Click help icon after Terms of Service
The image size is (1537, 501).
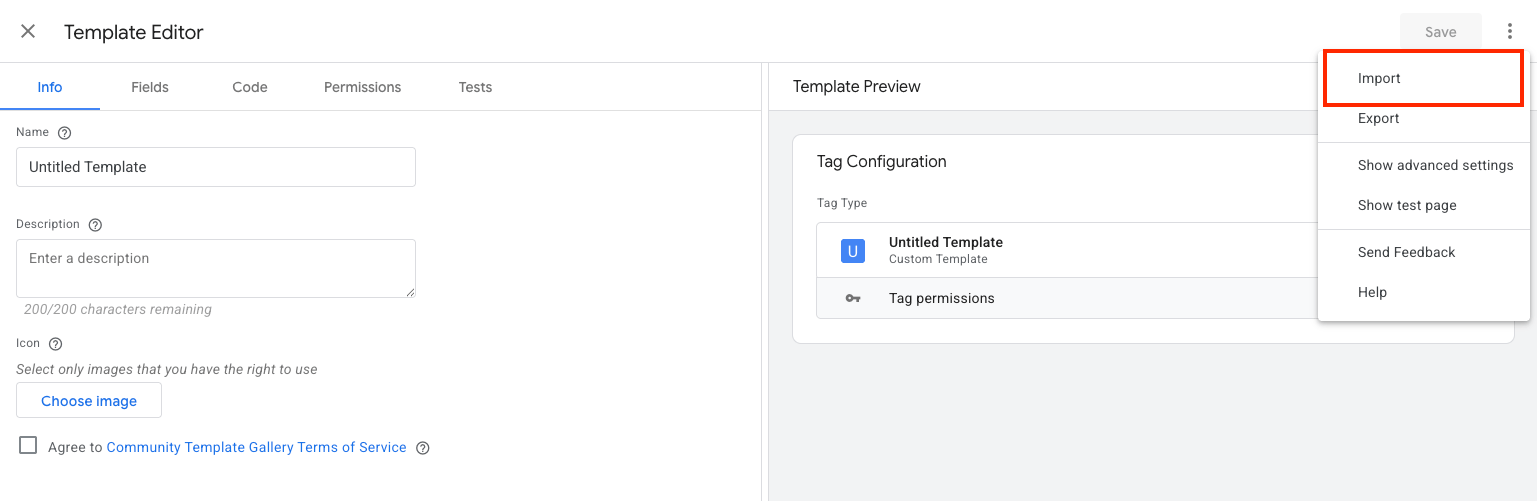[423, 448]
